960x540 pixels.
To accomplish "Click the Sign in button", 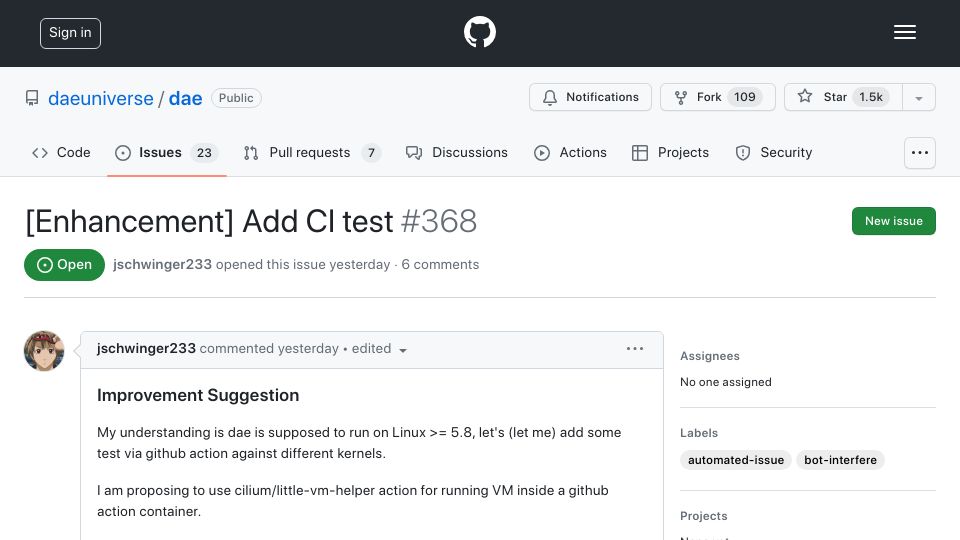I will click(70, 33).
